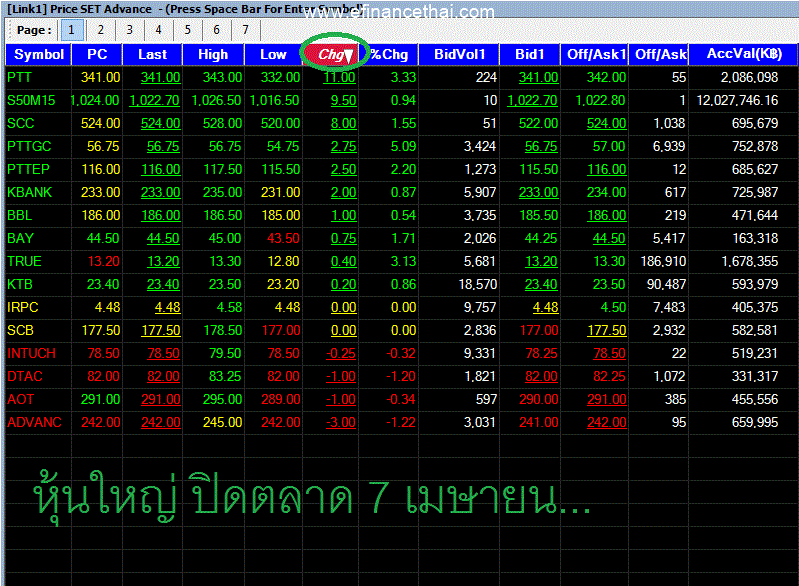Click TRUE offer volume 186,910
The width and height of the screenshot is (799, 586).
[663, 261]
